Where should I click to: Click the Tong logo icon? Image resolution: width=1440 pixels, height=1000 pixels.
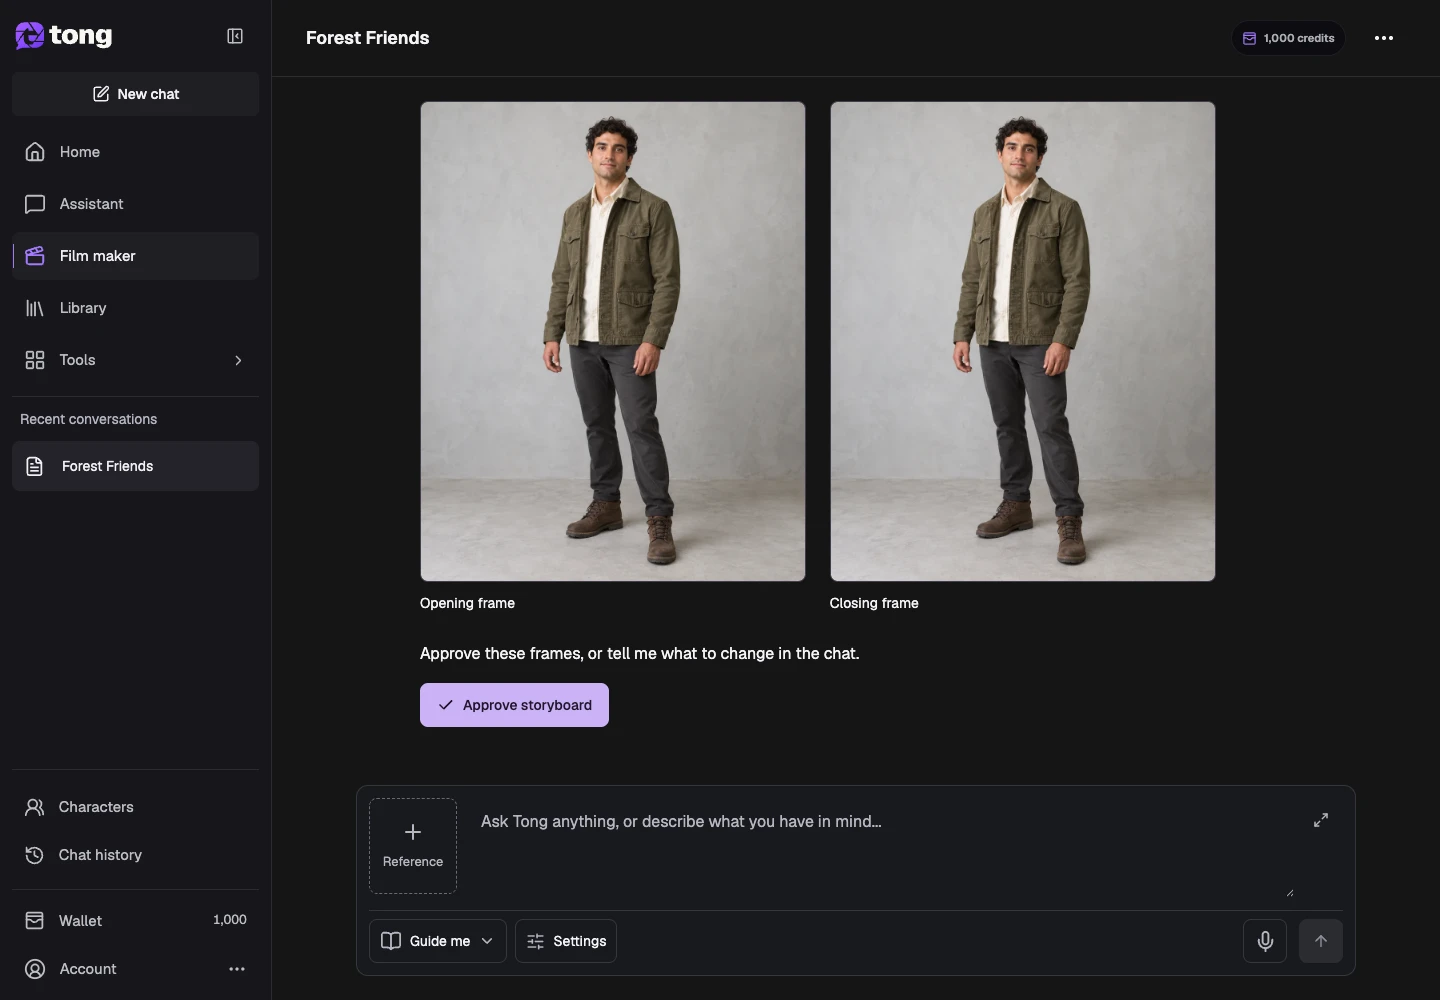(30, 36)
